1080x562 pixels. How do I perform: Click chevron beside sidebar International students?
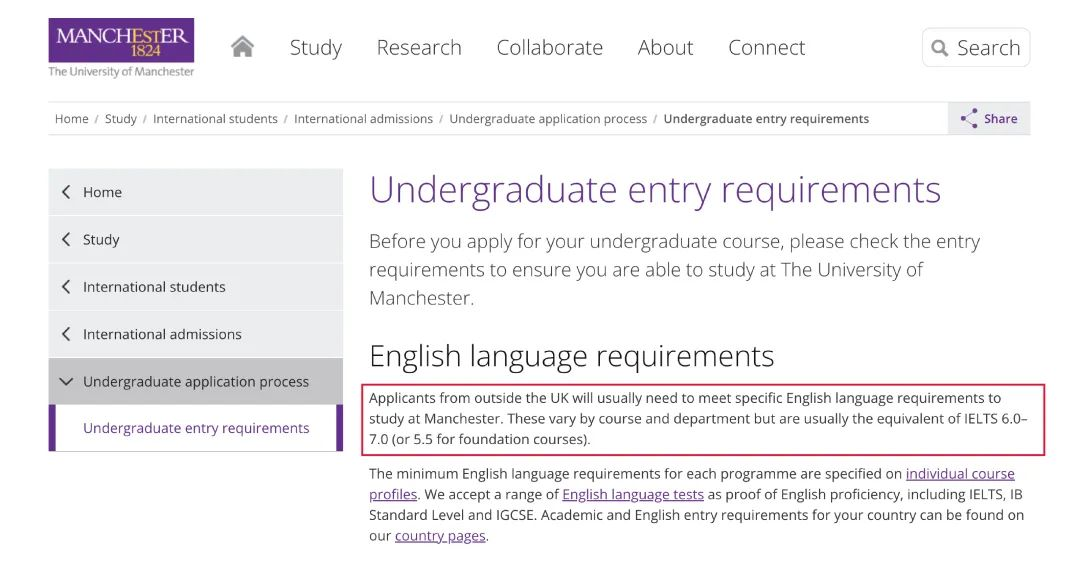click(x=66, y=287)
